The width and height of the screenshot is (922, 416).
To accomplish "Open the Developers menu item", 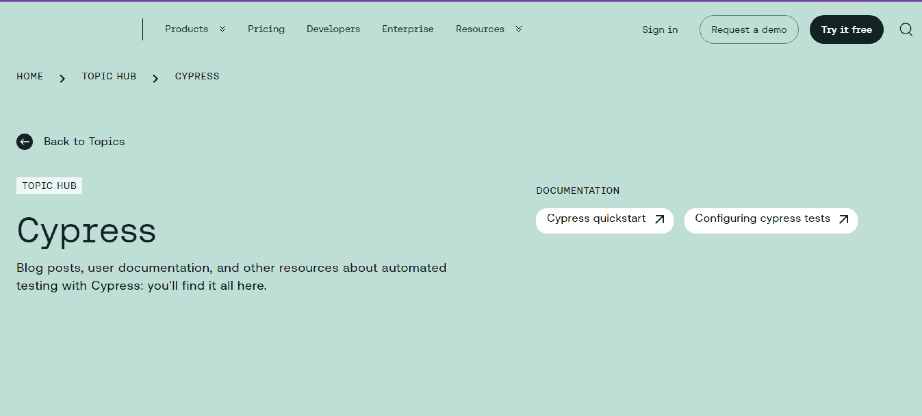I will click(333, 29).
